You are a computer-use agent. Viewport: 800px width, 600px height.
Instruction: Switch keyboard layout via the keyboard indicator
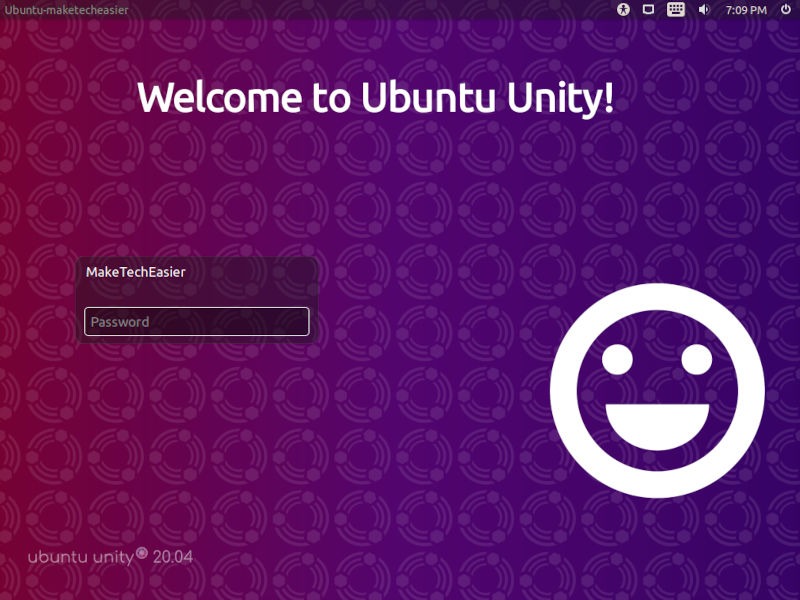click(678, 11)
